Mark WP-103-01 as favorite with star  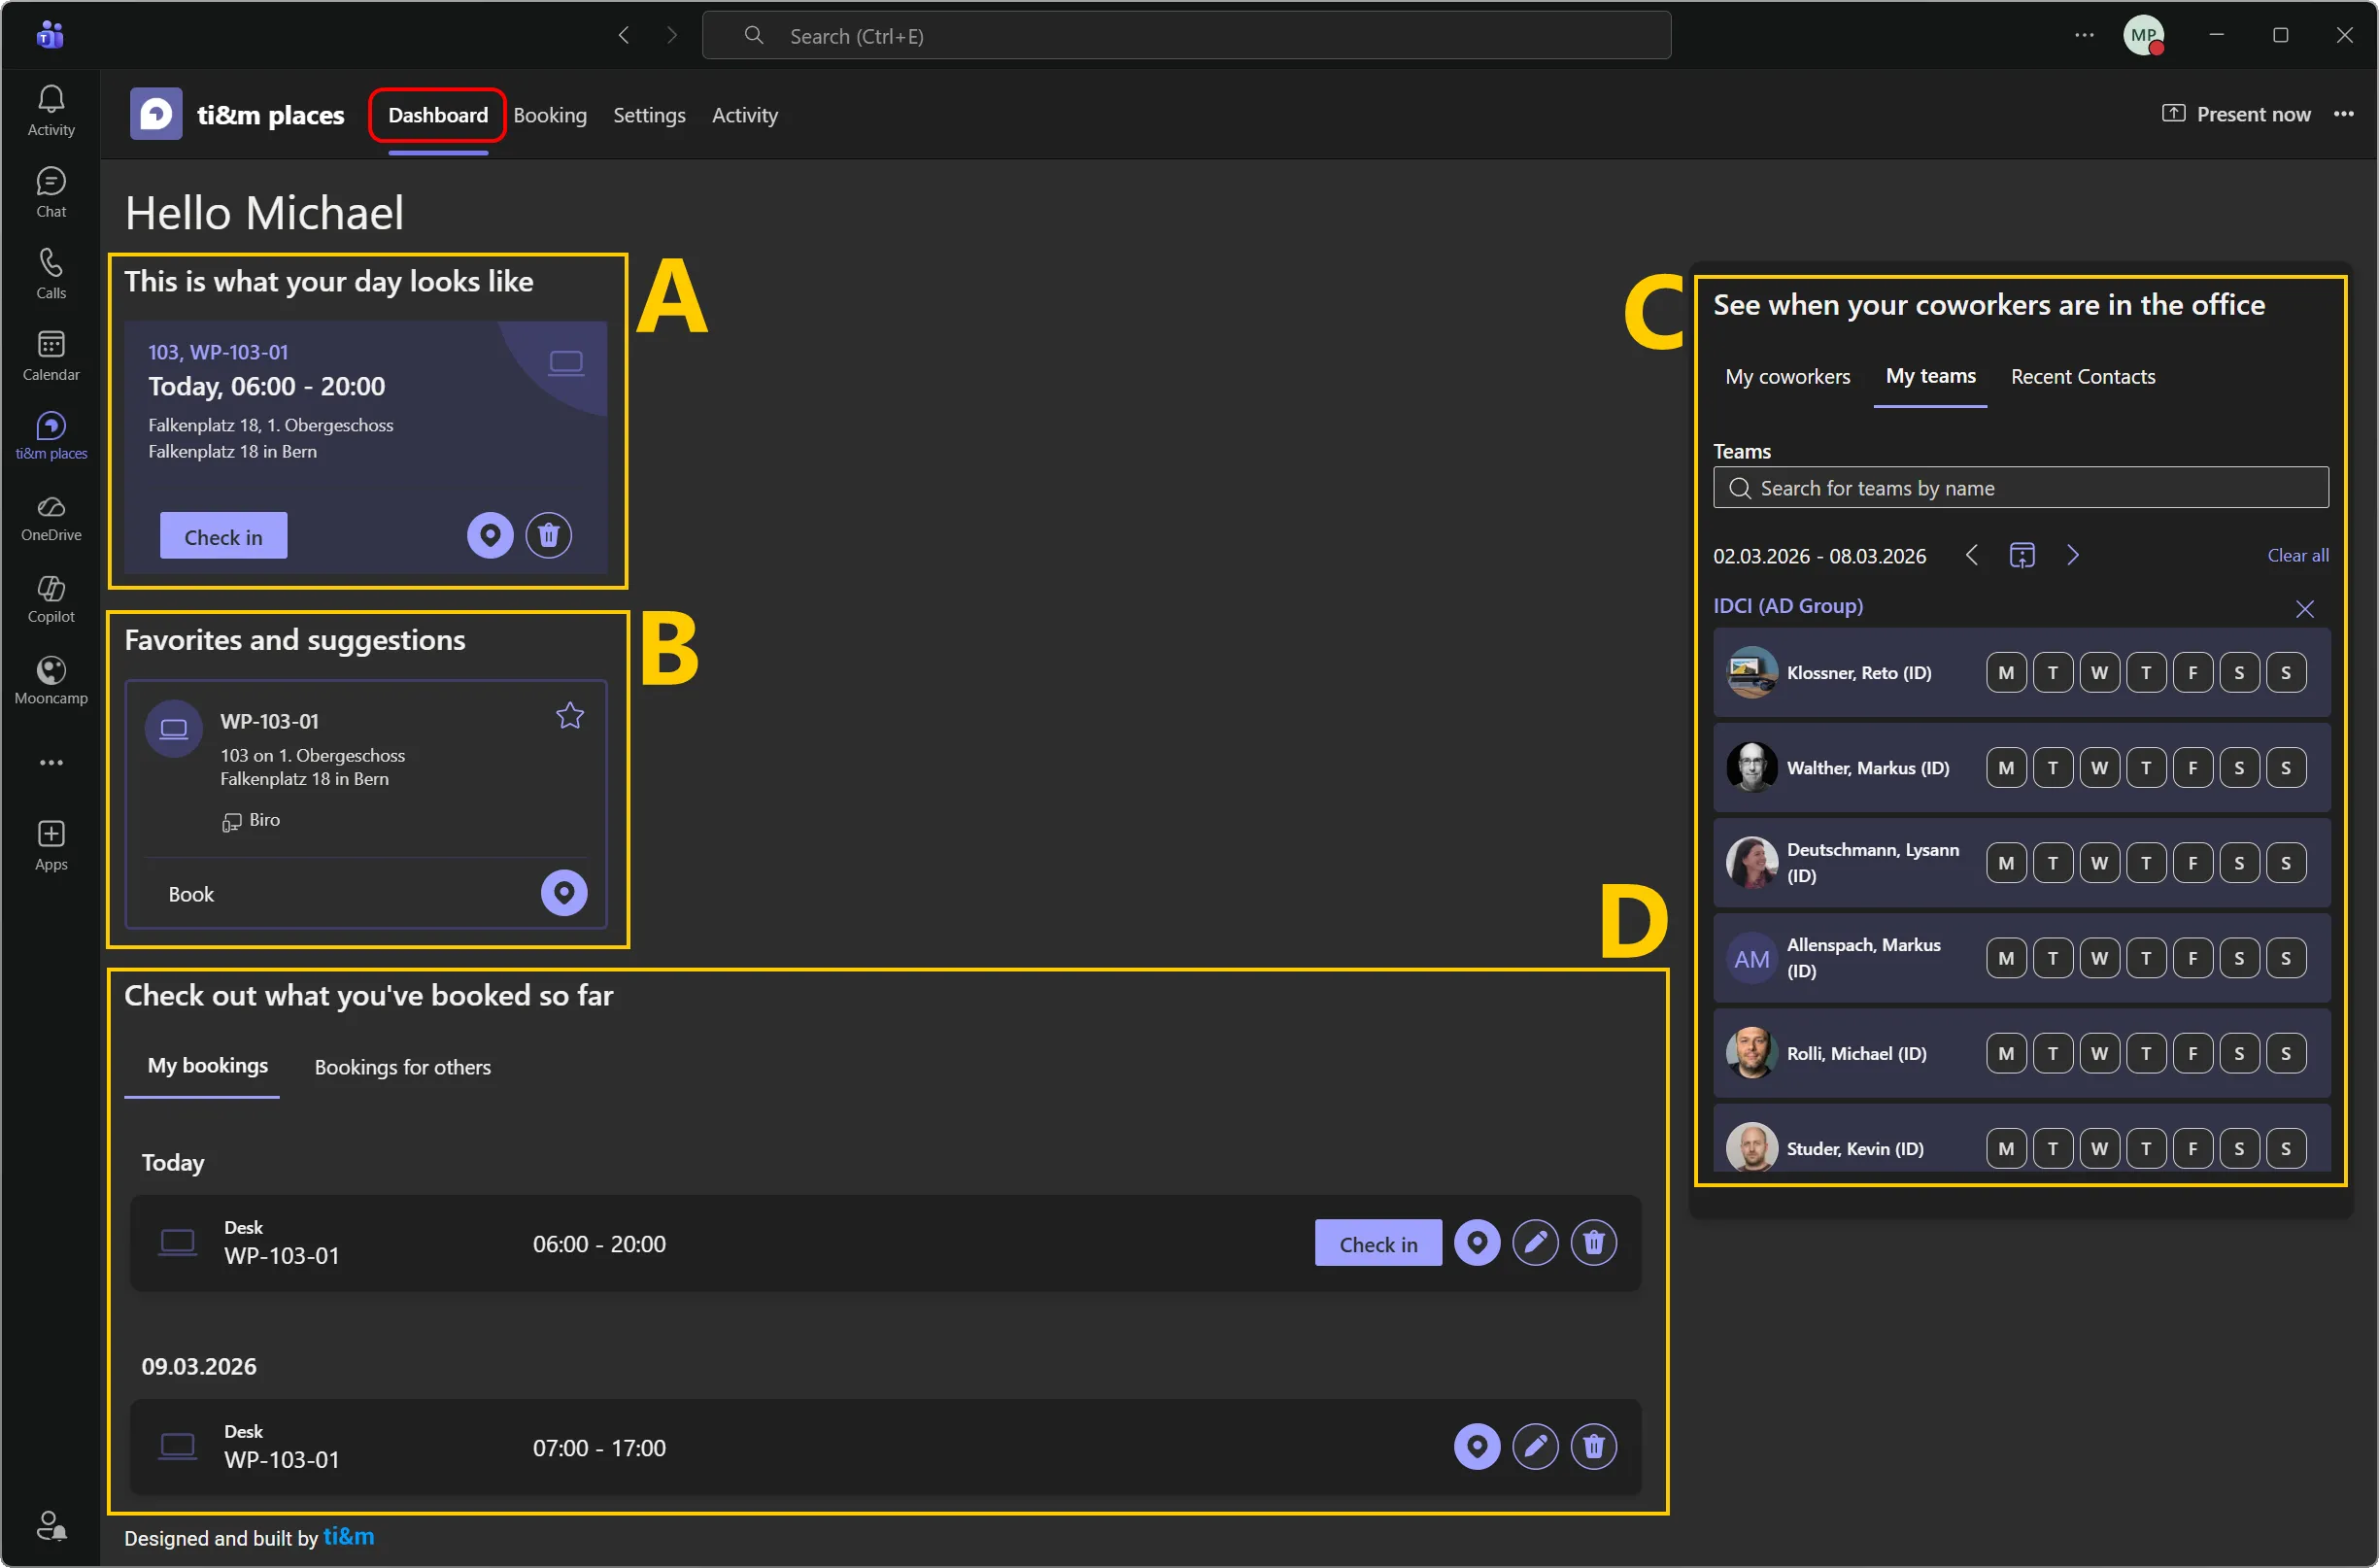570,716
